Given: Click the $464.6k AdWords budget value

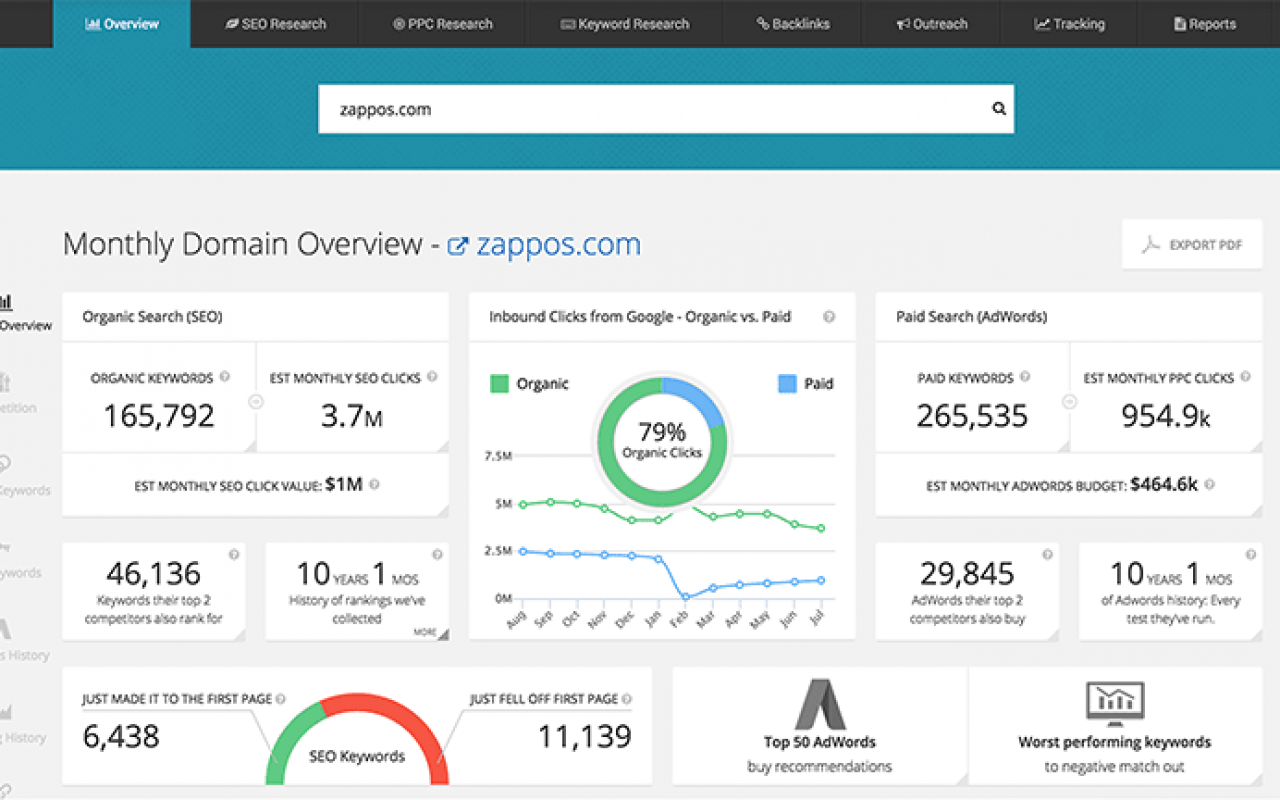Looking at the screenshot, I should tap(1164, 484).
